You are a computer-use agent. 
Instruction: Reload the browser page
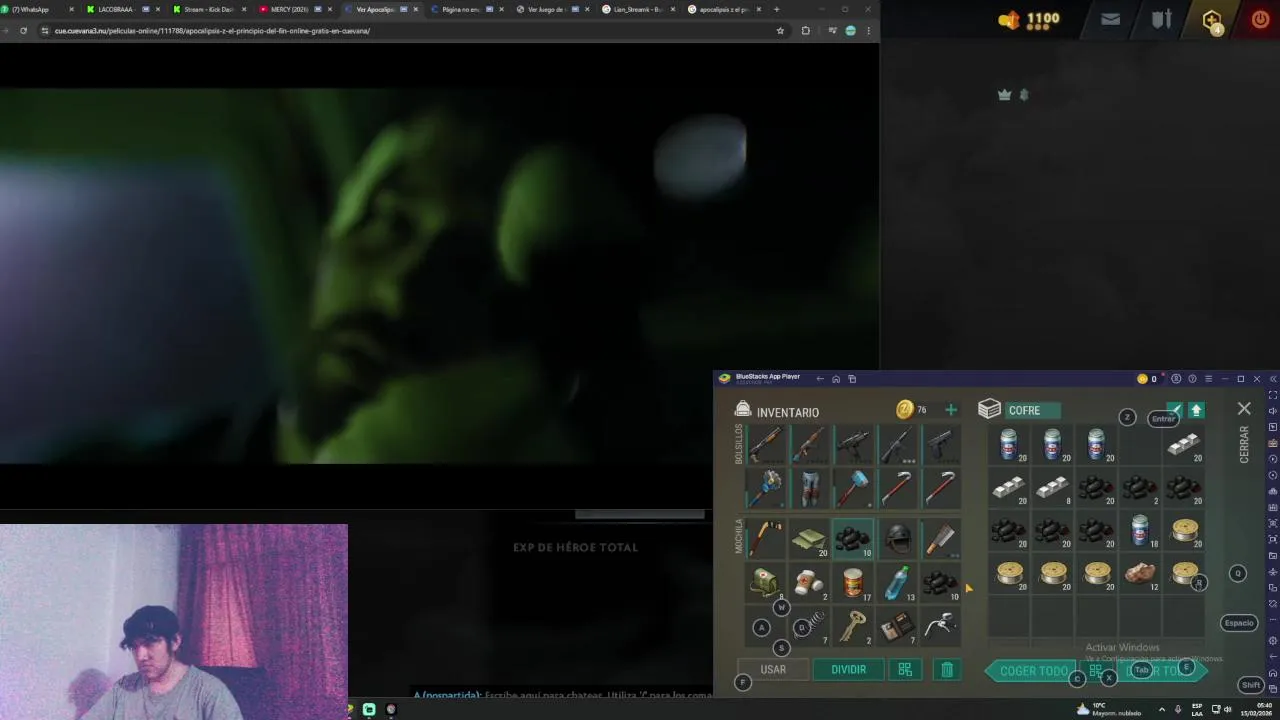point(23,31)
